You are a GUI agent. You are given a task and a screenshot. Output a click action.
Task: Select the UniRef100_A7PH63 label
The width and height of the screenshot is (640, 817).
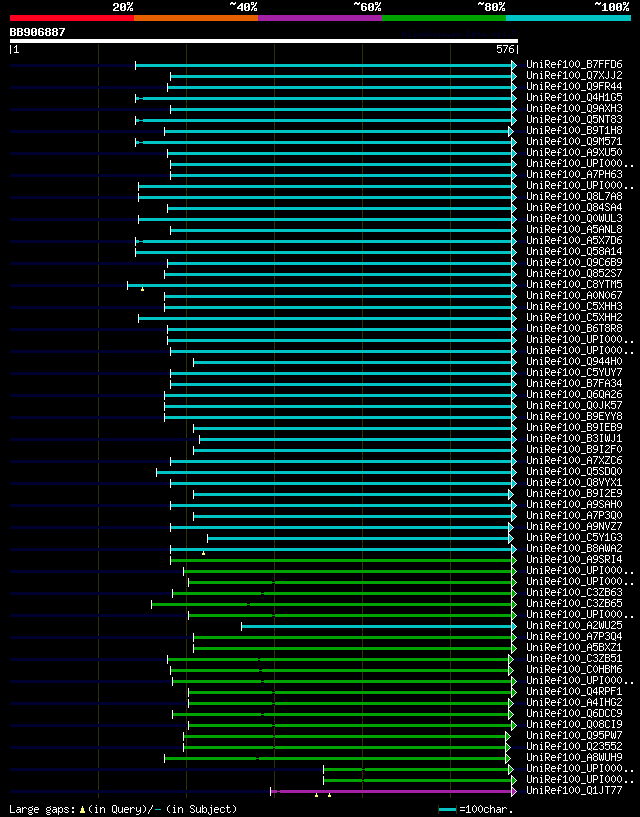point(574,175)
